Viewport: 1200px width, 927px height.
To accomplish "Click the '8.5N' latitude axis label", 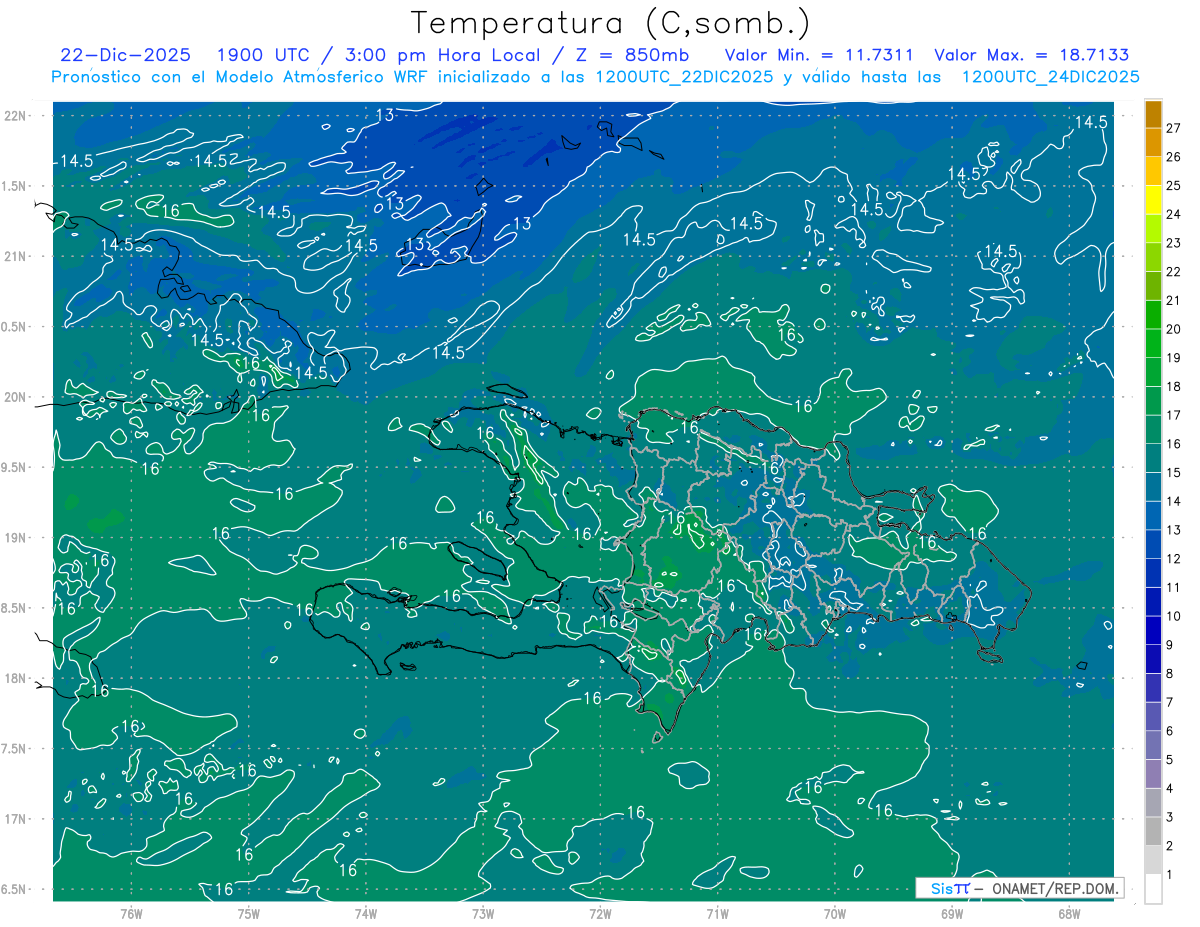I will 14,608.
